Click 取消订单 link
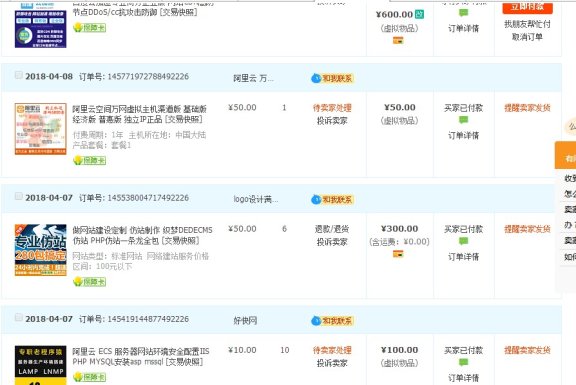Viewport: 576px width, 385px height. (527, 37)
